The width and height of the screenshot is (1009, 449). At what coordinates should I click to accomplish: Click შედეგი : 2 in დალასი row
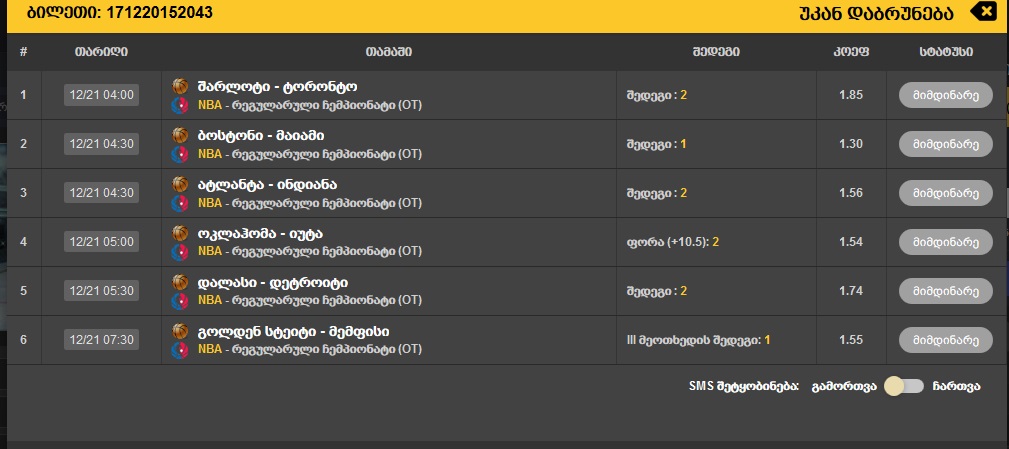(x=656, y=291)
